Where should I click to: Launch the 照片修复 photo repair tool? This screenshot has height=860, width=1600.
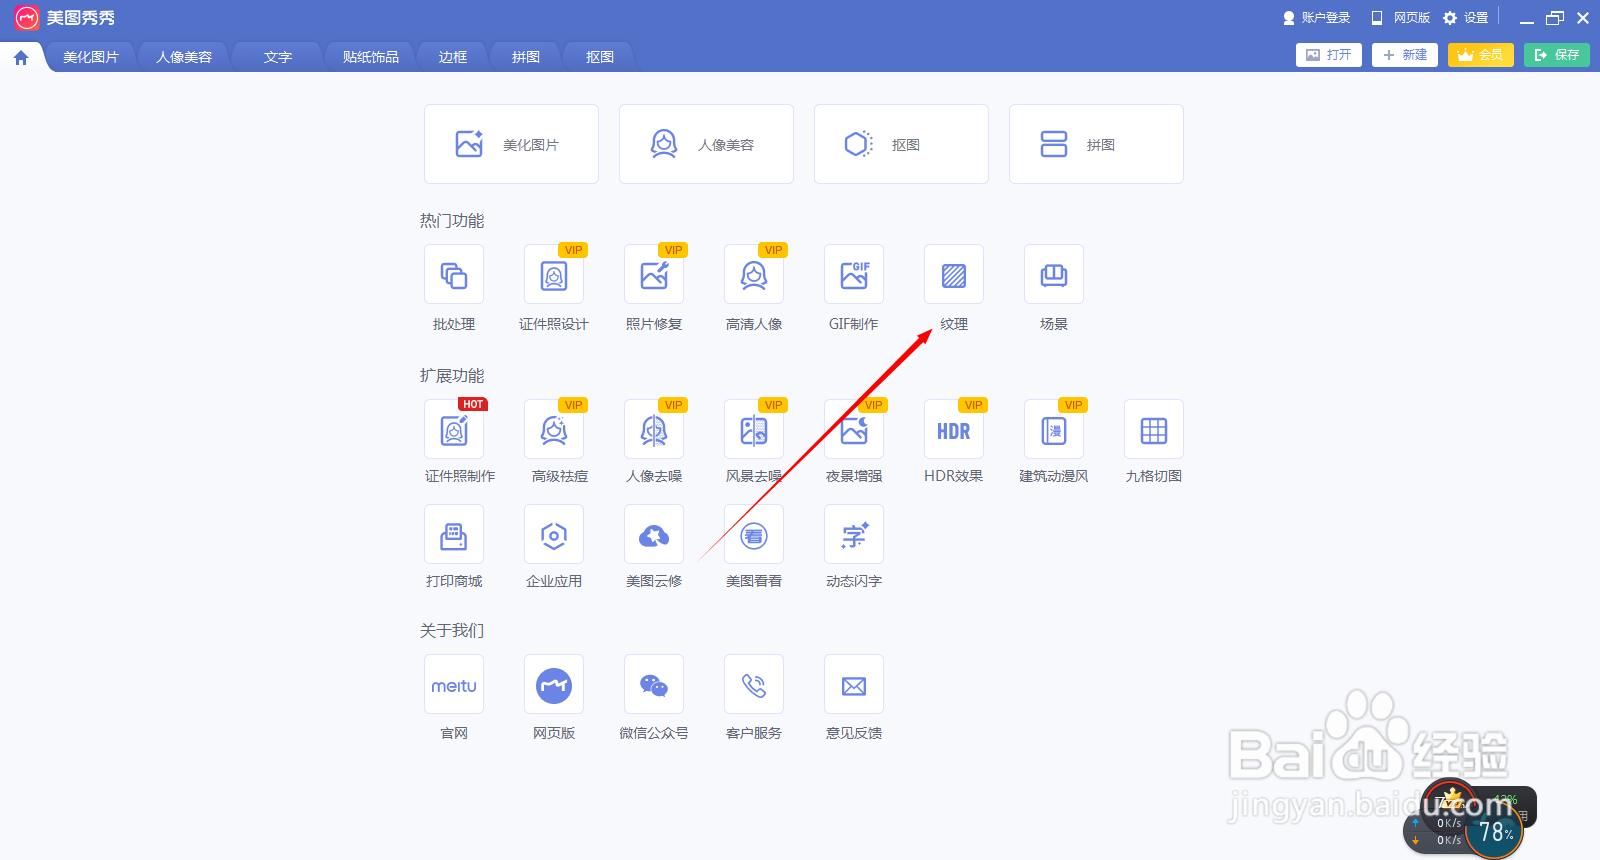654,275
